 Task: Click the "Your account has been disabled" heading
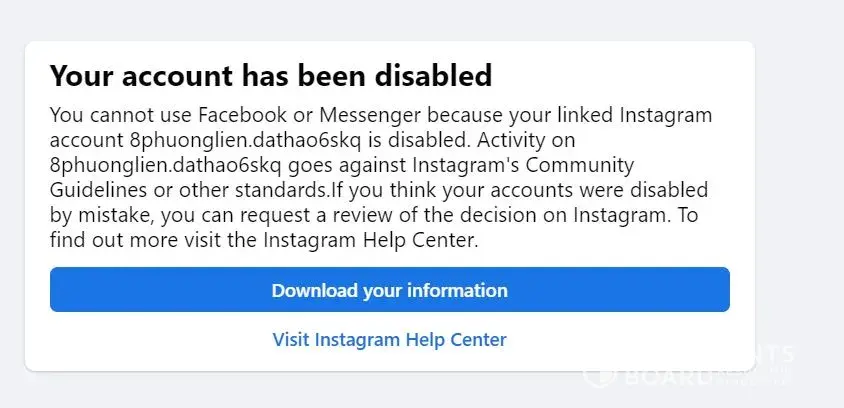coord(271,75)
